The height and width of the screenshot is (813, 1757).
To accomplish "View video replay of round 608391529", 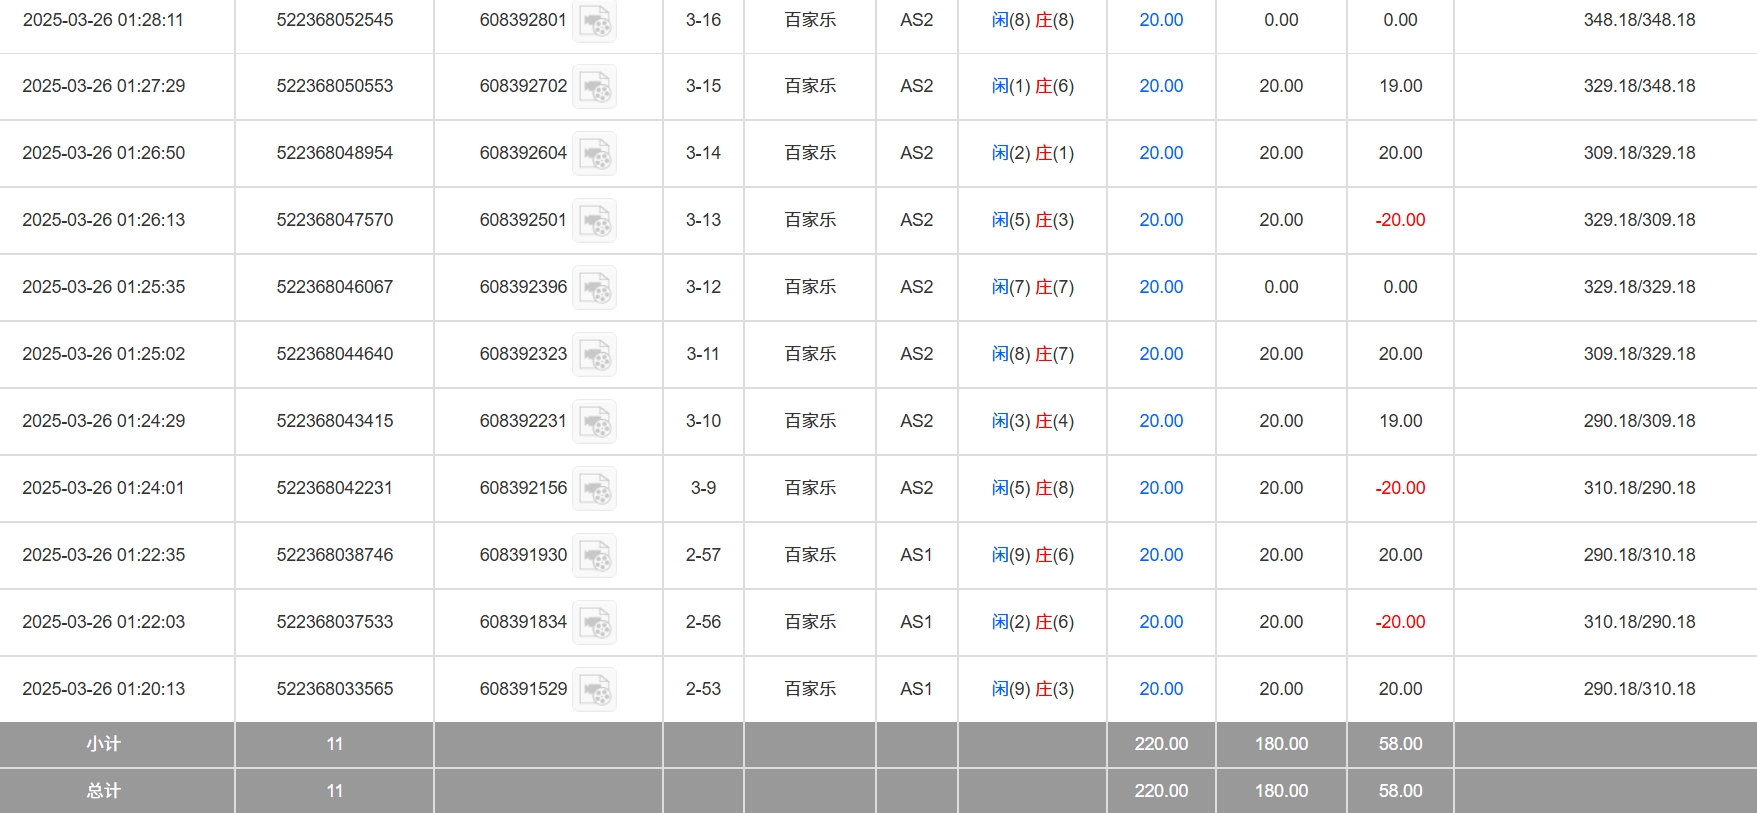I will coord(594,690).
